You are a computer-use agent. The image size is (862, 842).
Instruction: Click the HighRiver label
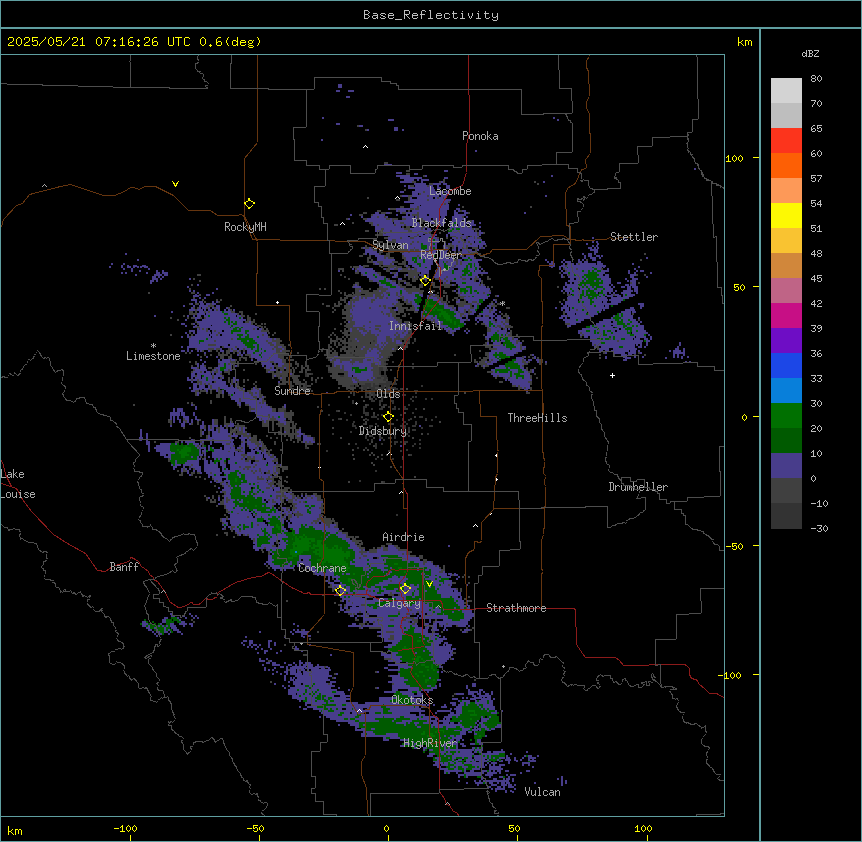coord(430,743)
